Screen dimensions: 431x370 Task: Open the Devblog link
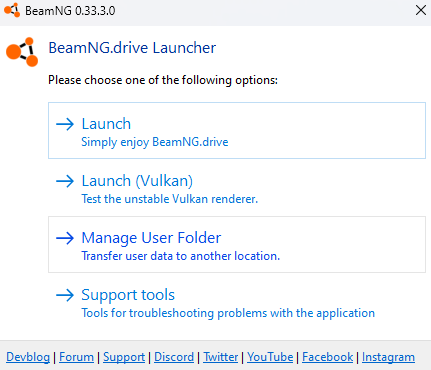(28, 357)
